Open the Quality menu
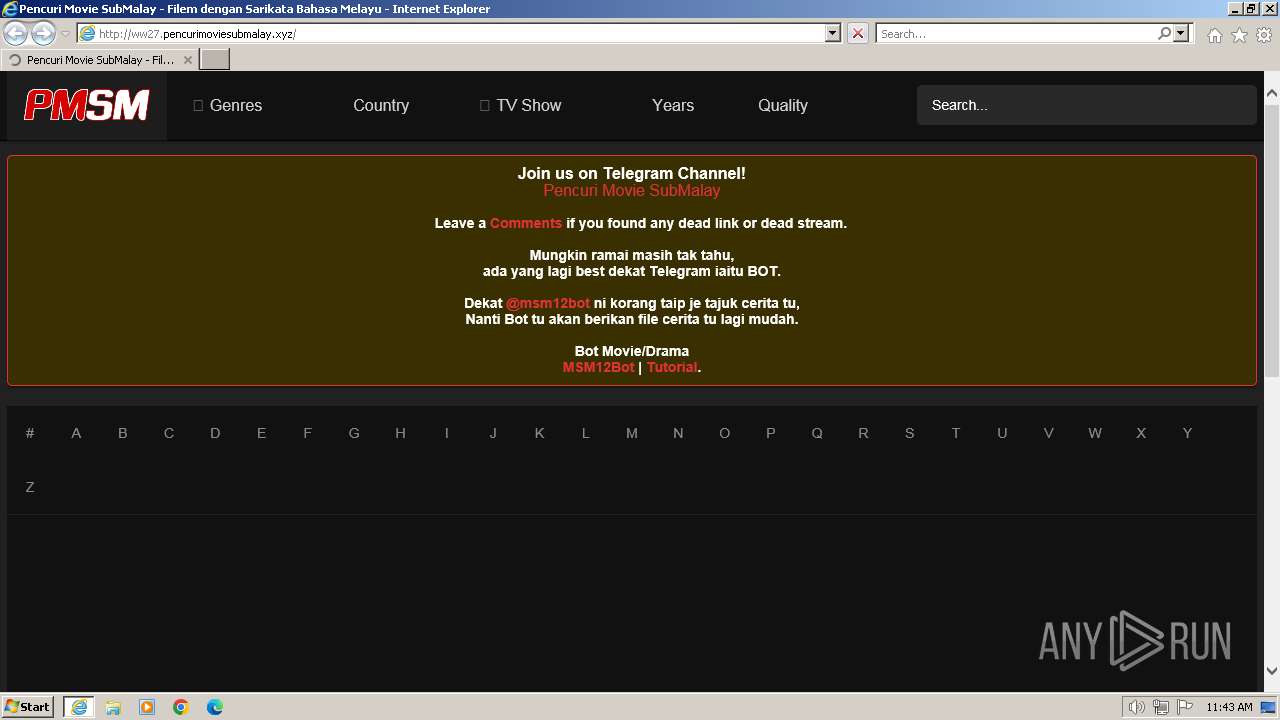1280x720 pixels. click(783, 105)
